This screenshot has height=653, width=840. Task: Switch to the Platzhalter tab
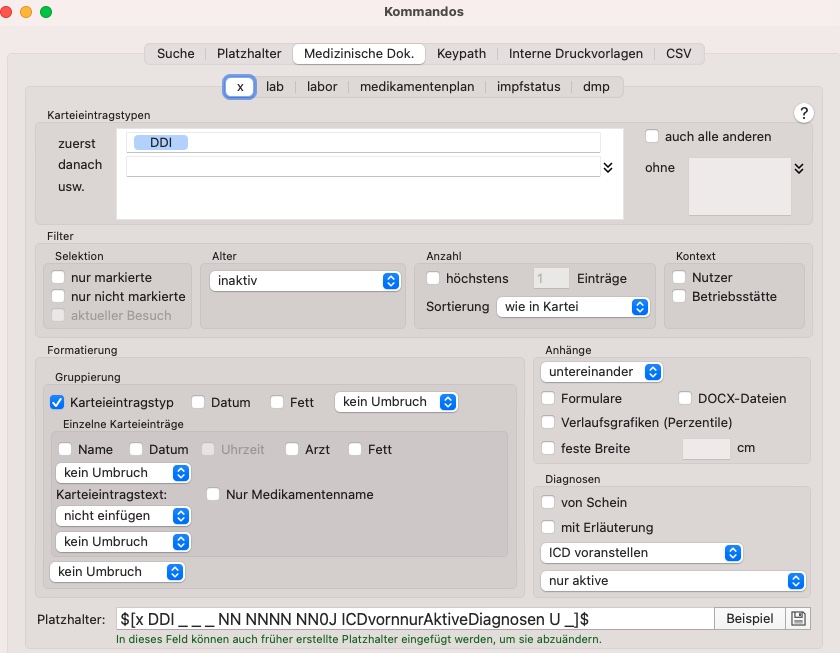coord(249,54)
